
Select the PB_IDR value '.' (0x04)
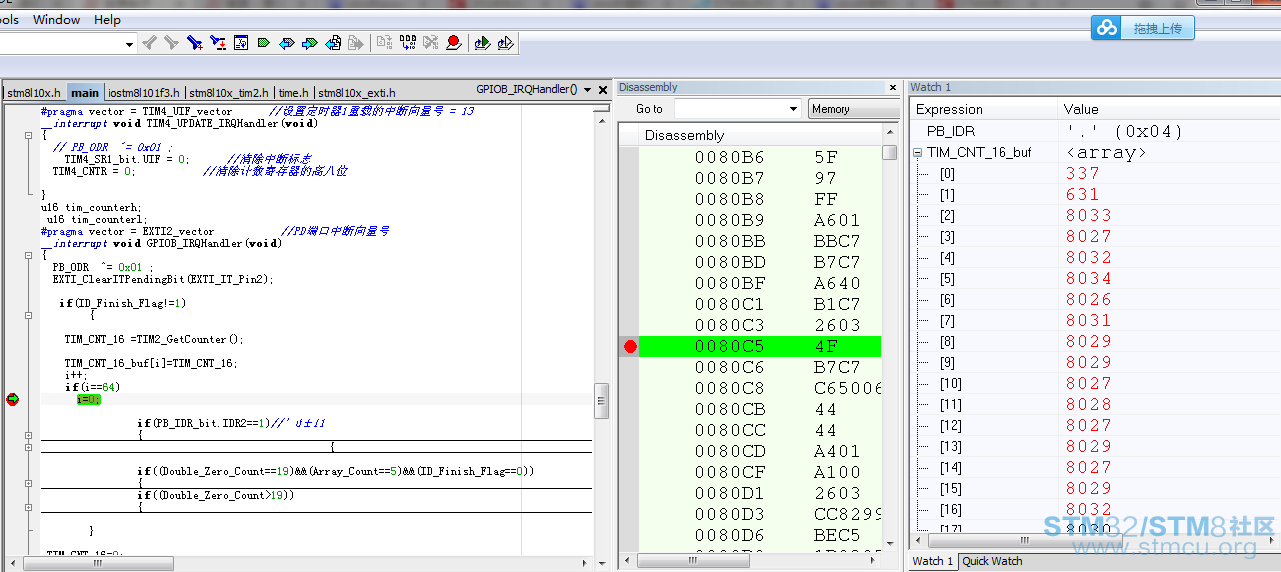(x=1124, y=131)
